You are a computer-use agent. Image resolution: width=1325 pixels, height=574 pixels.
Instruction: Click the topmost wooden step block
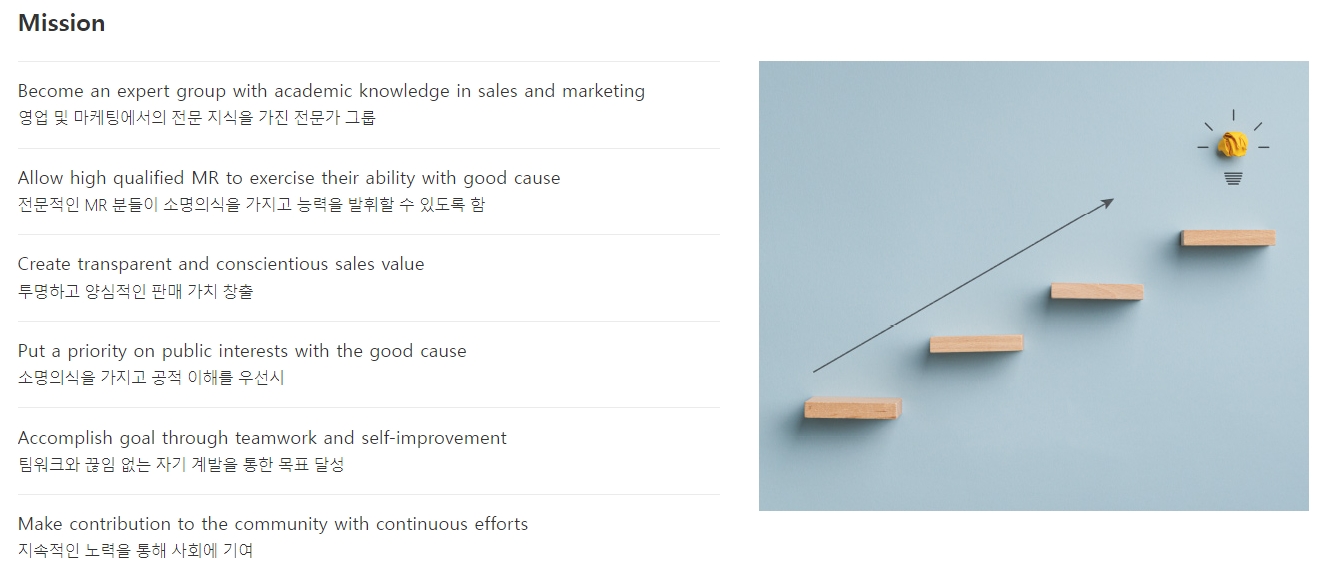click(1228, 238)
